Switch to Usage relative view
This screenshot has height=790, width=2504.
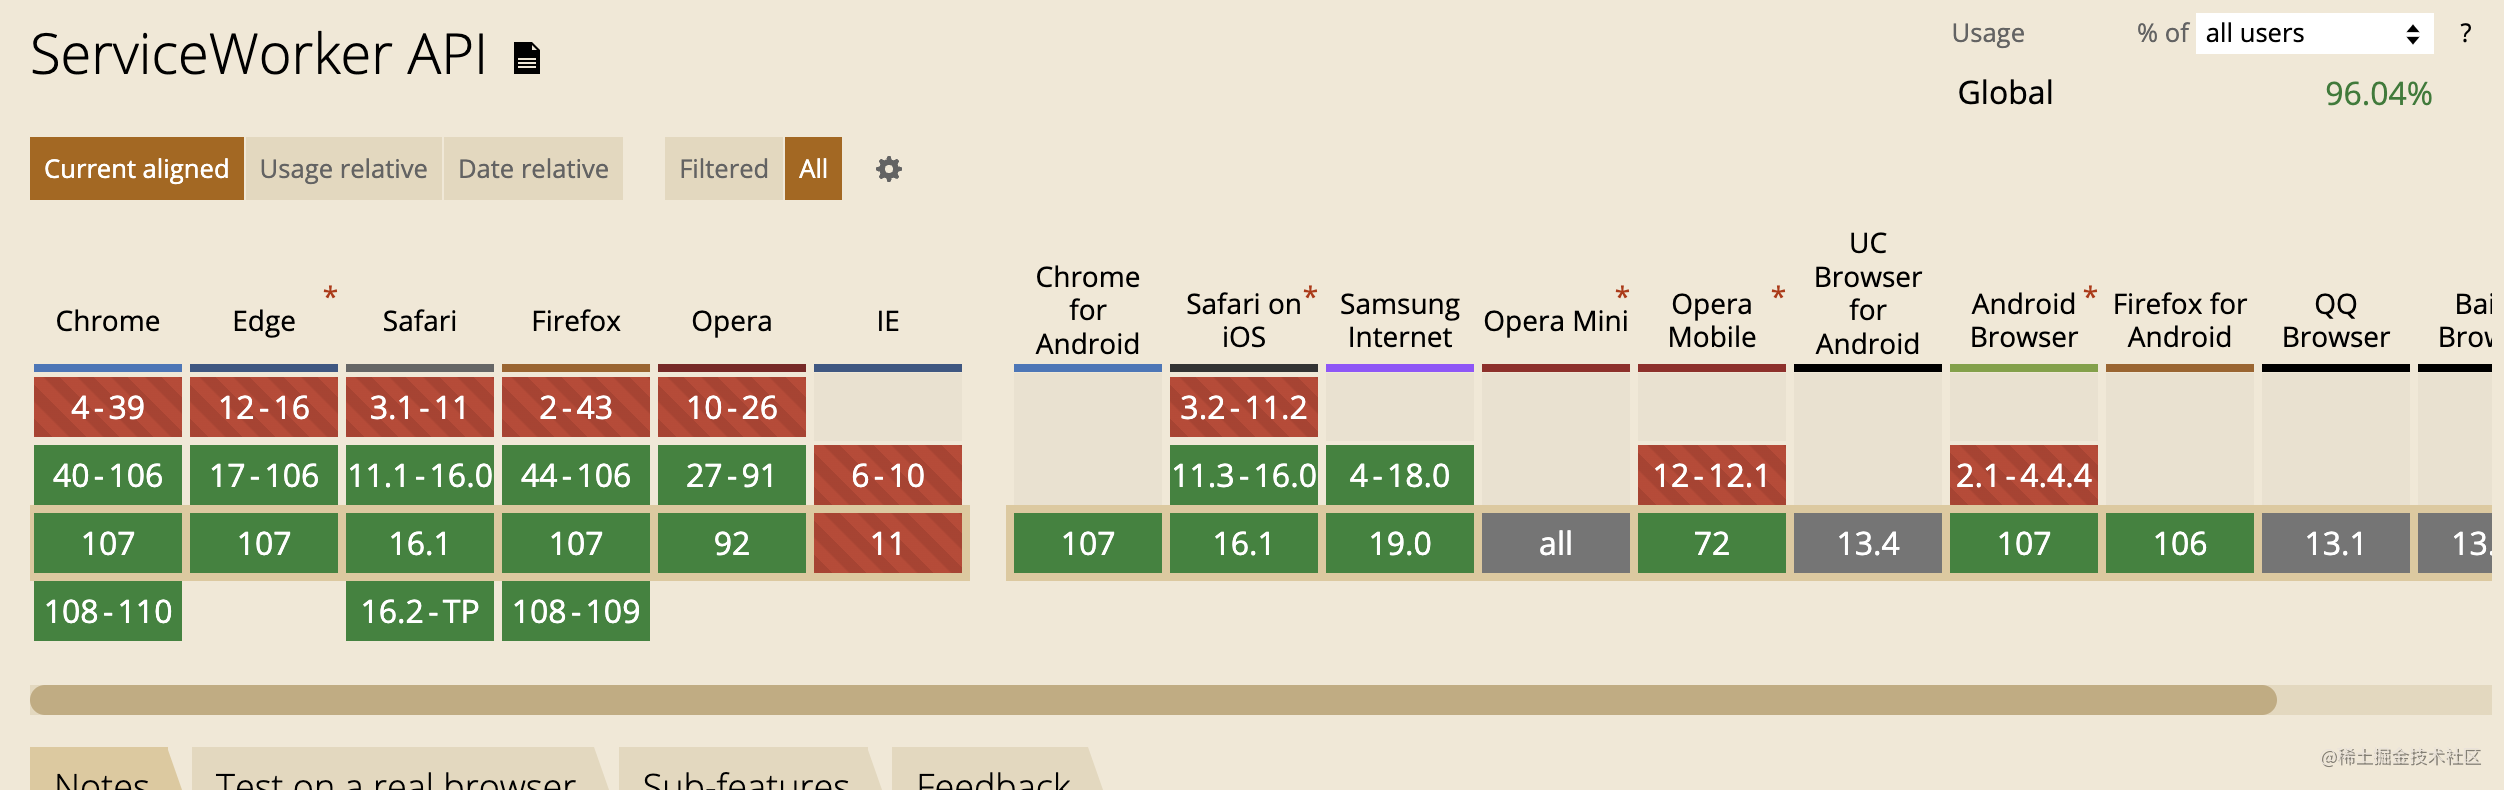[x=343, y=169]
